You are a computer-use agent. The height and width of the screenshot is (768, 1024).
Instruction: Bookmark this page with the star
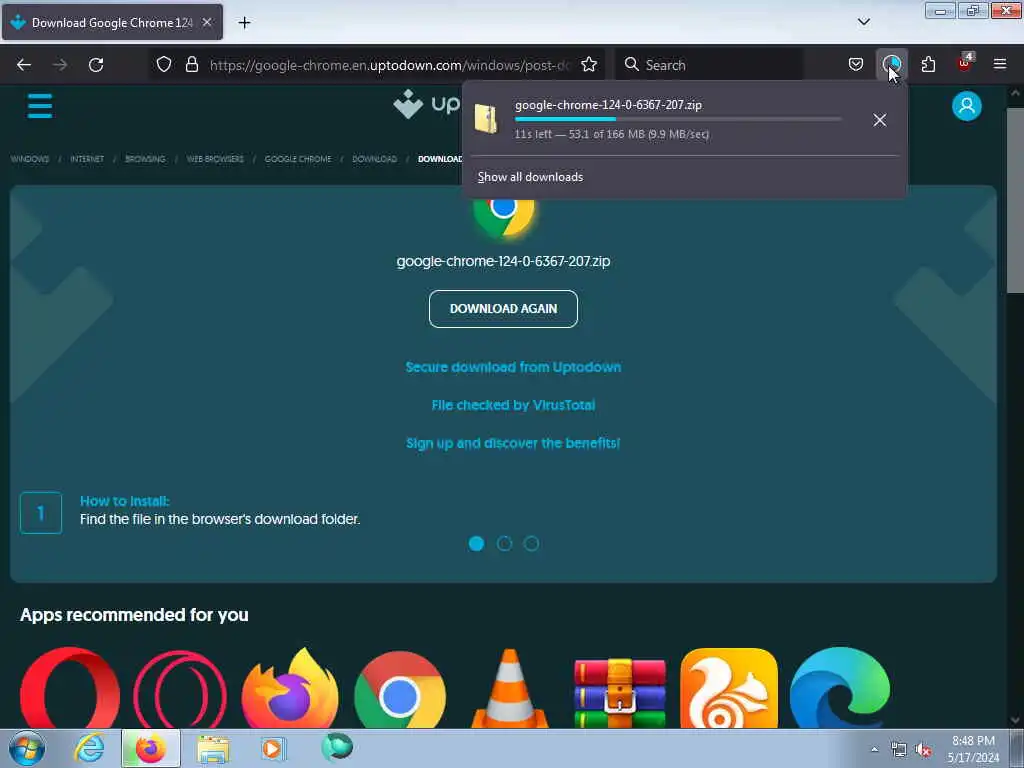(x=589, y=64)
